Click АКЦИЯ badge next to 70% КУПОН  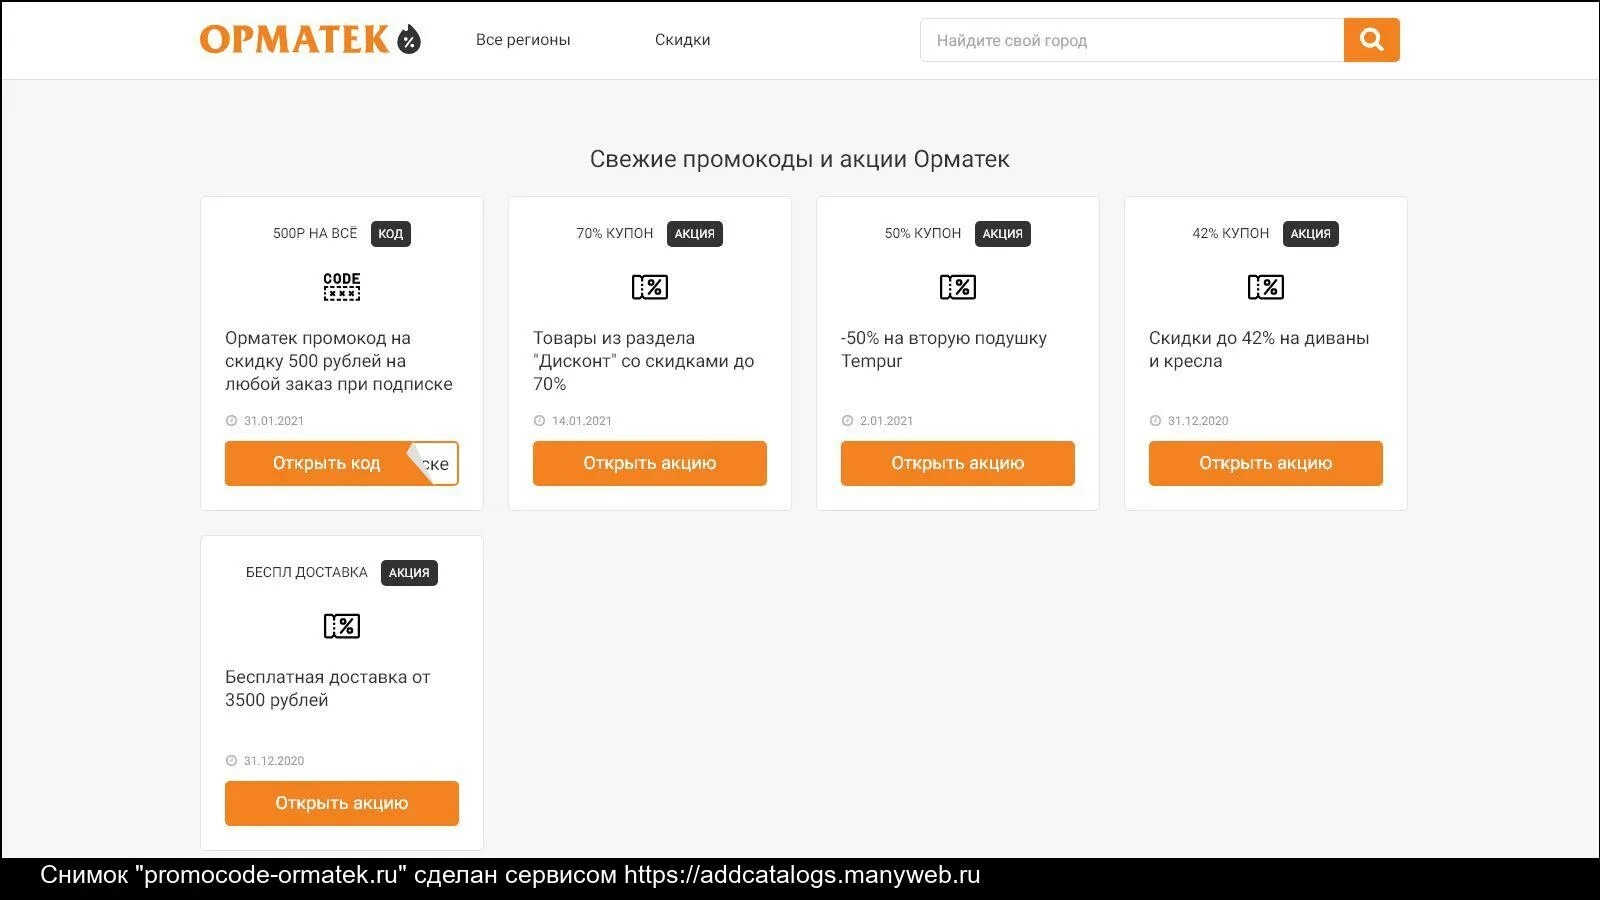pos(695,234)
